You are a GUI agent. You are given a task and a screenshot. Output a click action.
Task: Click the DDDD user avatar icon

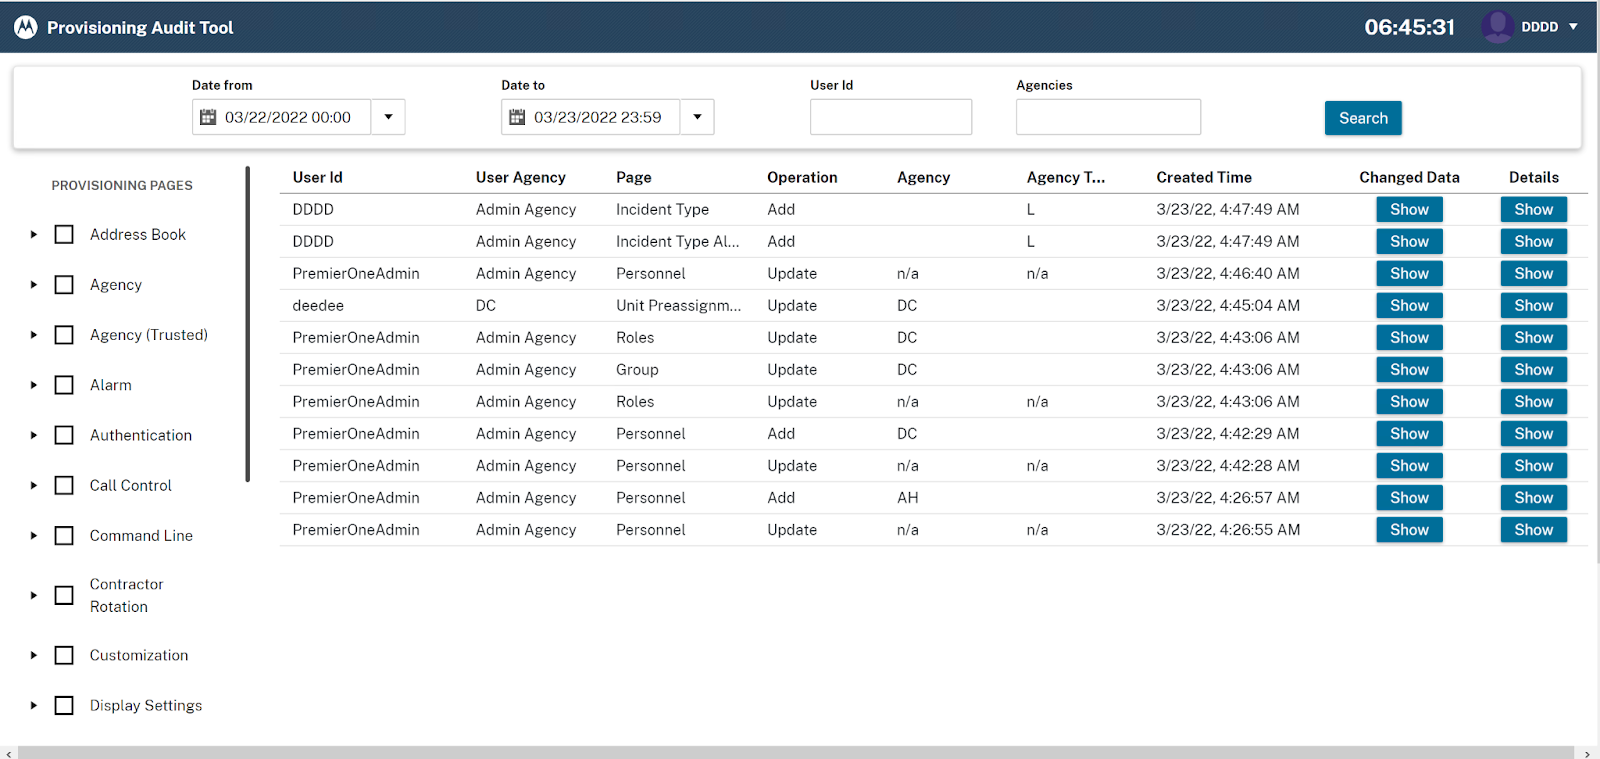[x=1497, y=27]
